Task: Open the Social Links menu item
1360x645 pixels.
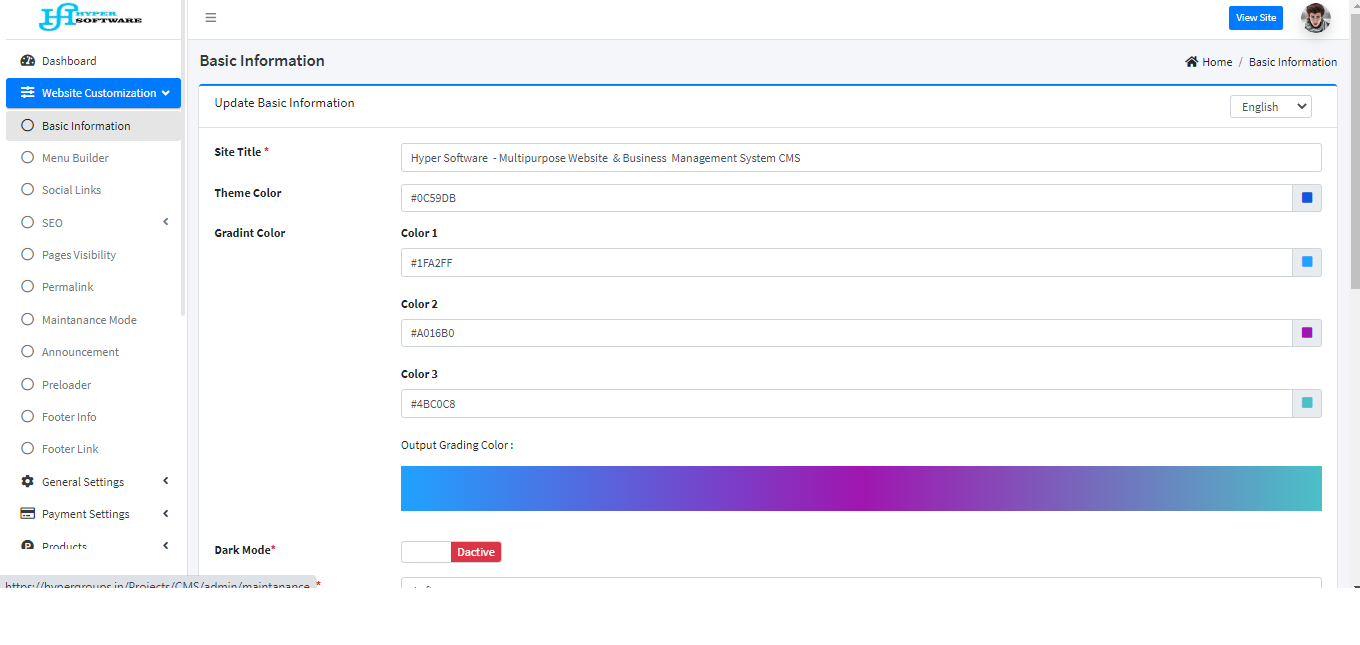Action: tap(71, 190)
